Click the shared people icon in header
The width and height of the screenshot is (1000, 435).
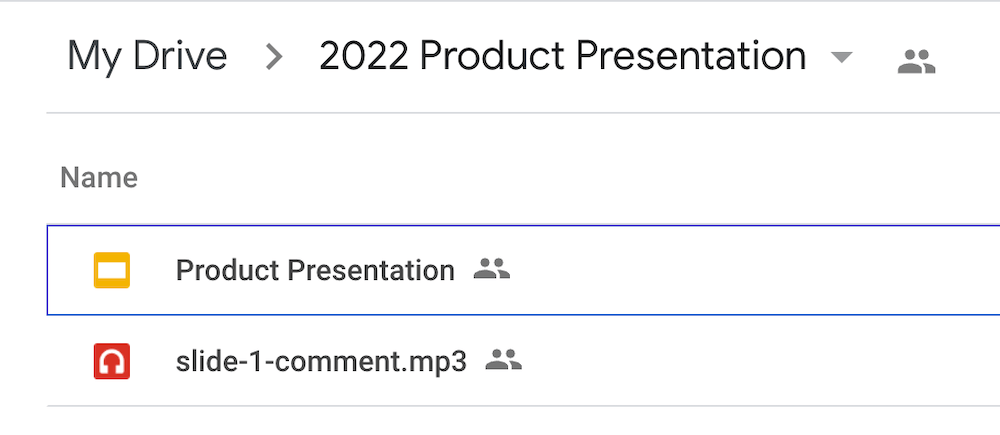tap(916, 62)
